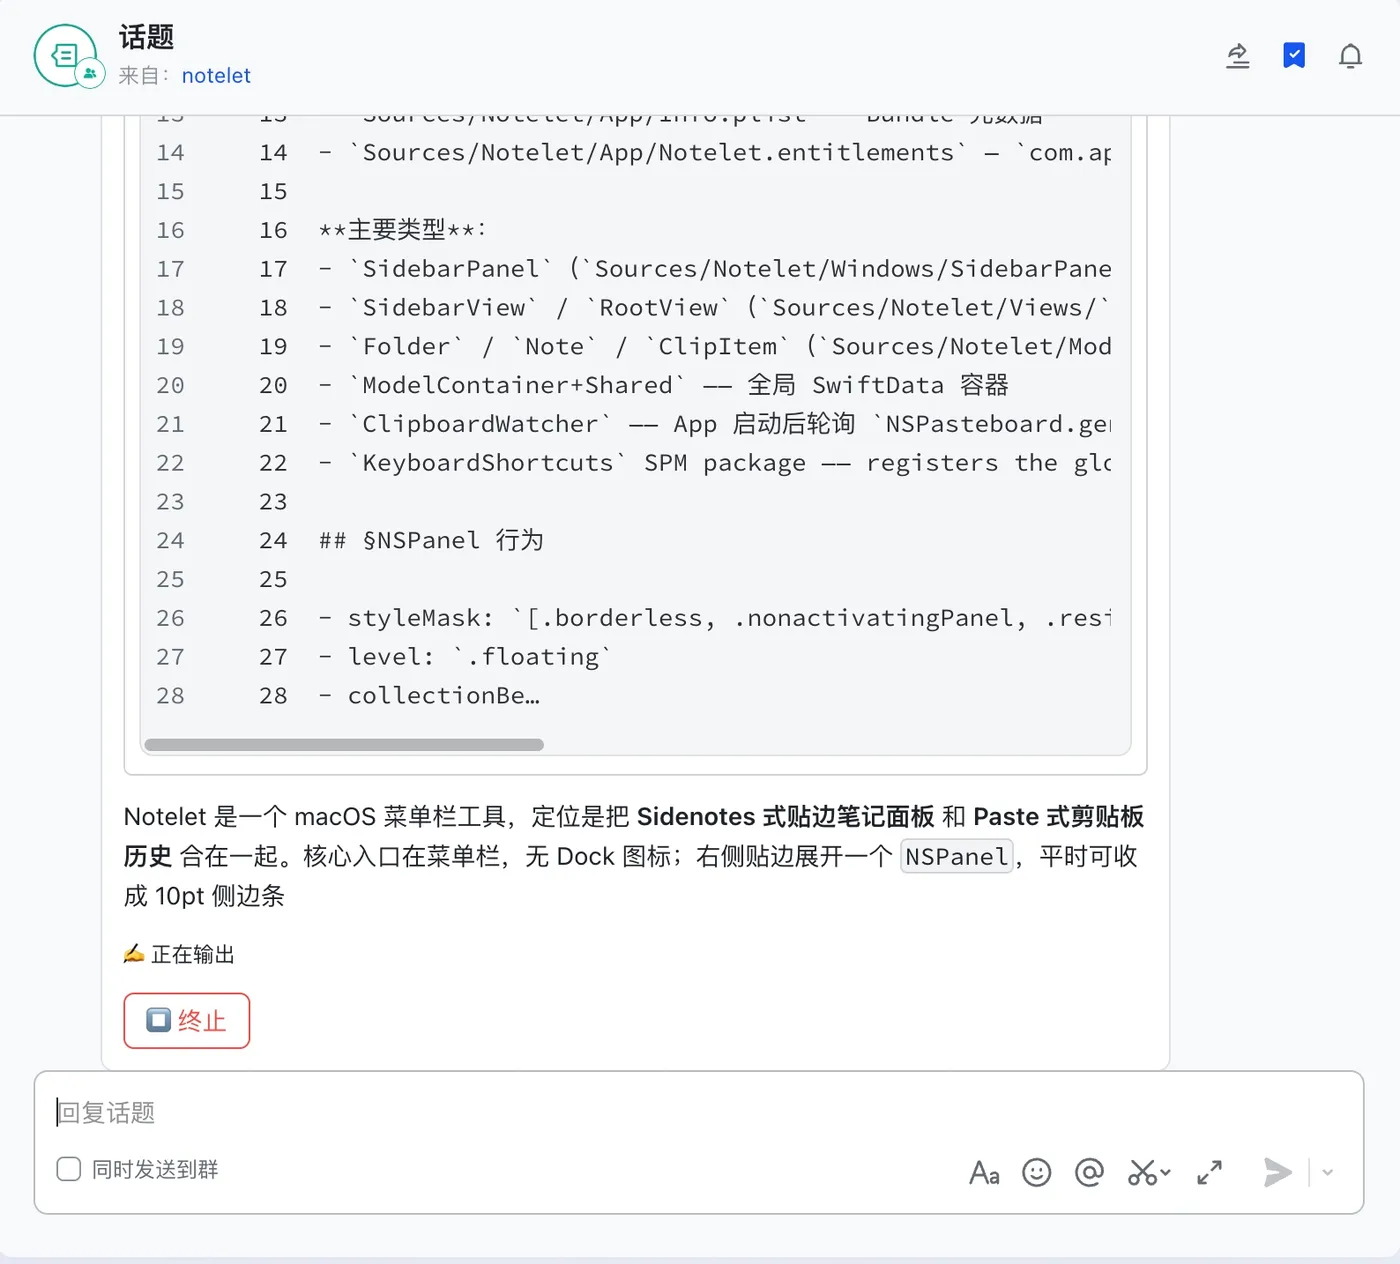Click the 'Sidenotes 式贴边笔记面板' bold text
Viewport: 1400px width, 1264px height.
785,817
